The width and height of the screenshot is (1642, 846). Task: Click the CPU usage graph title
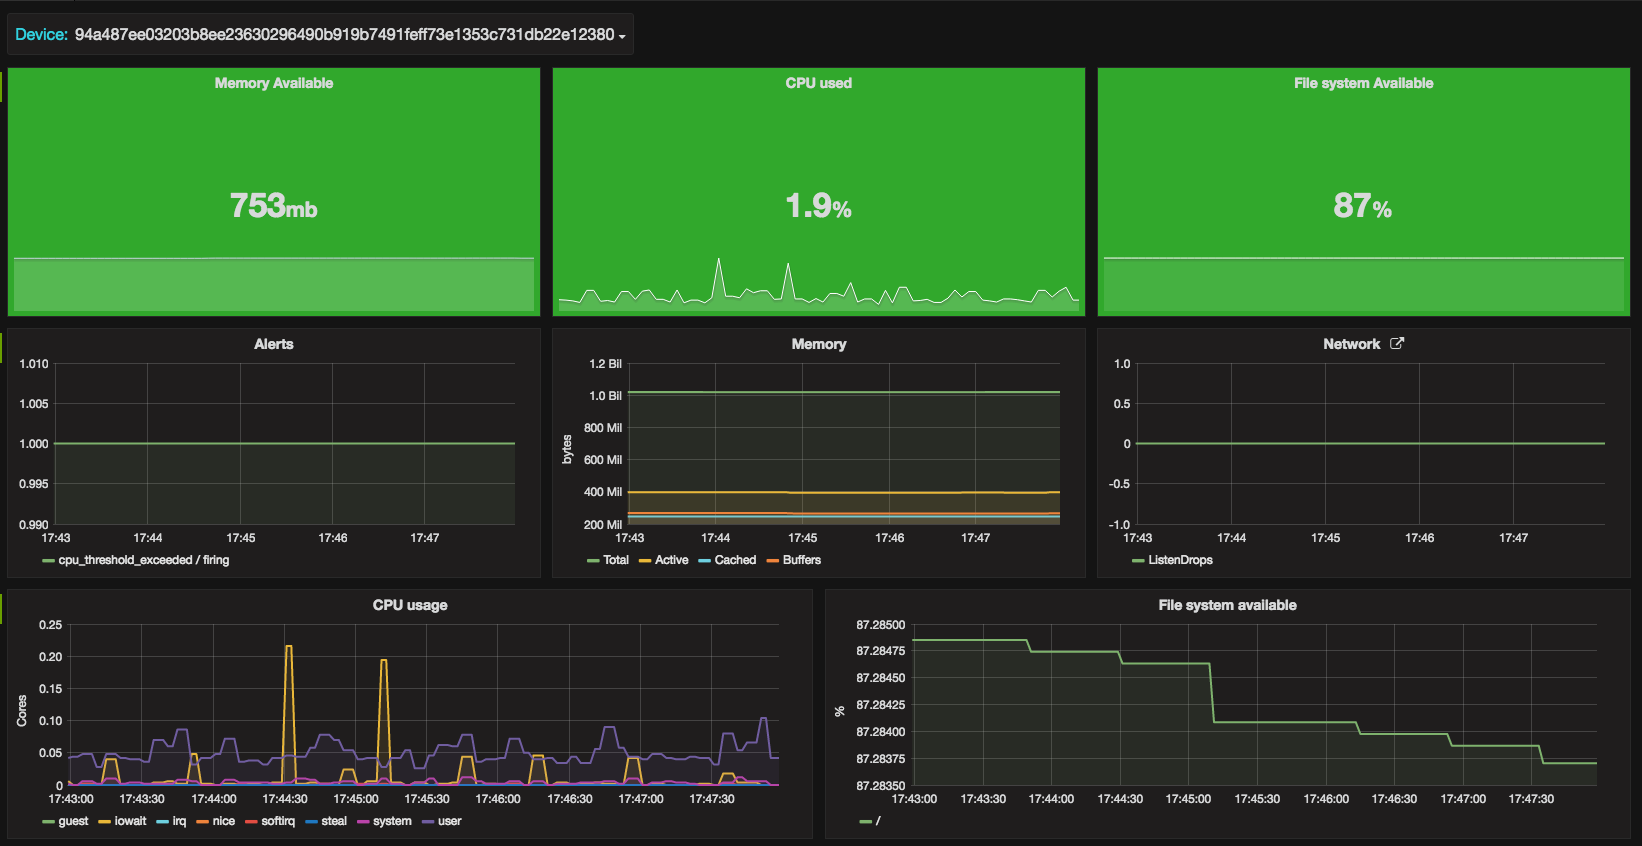point(410,605)
